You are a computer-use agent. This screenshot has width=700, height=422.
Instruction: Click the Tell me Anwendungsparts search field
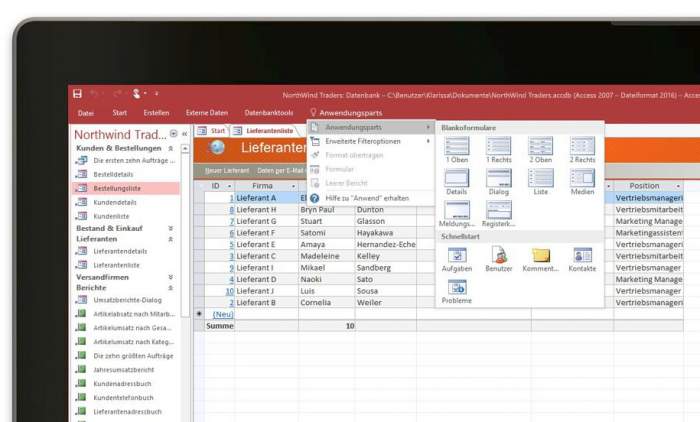coord(350,113)
